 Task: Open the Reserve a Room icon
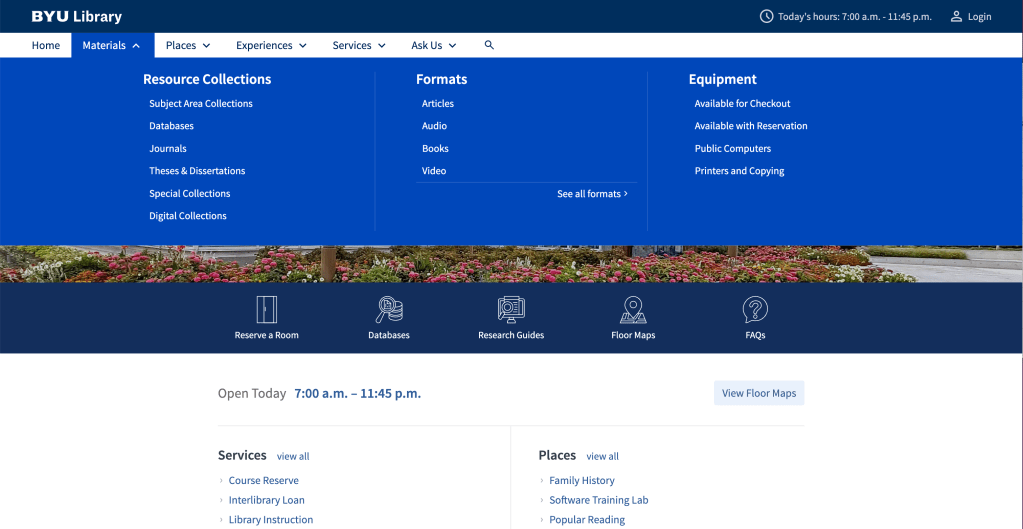coord(266,310)
